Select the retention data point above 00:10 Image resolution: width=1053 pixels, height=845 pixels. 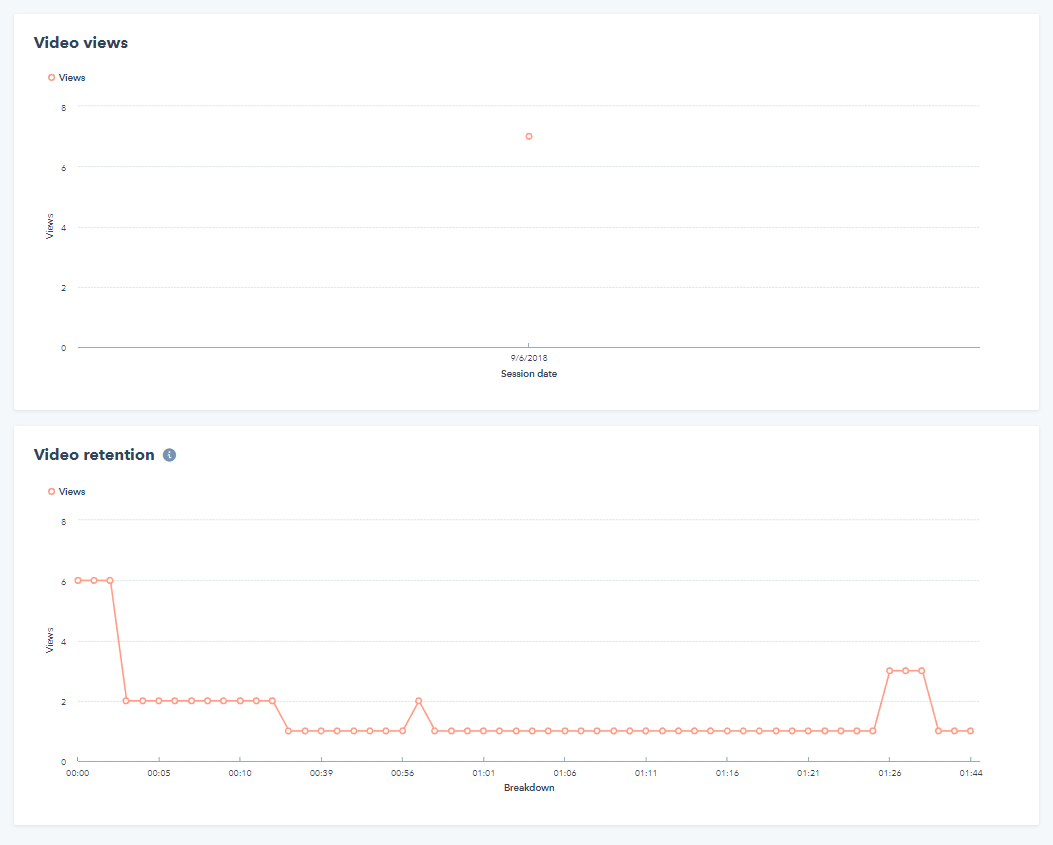pyautogui.click(x=240, y=701)
